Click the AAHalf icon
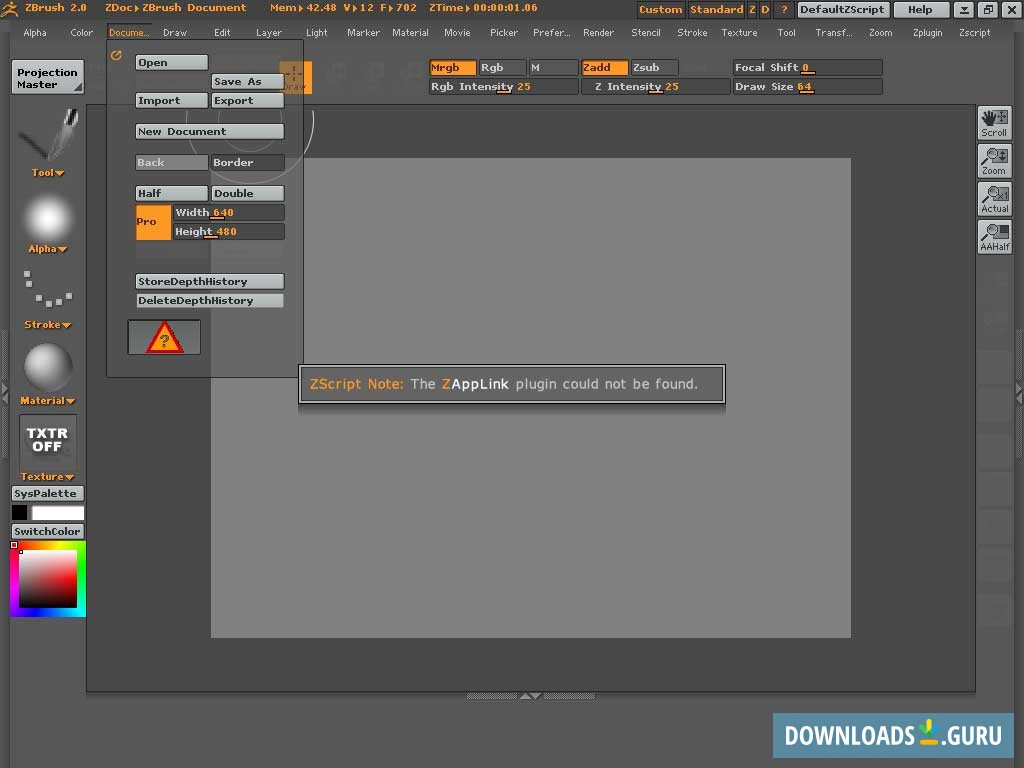Viewport: 1024px width, 768px height. [994, 236]
